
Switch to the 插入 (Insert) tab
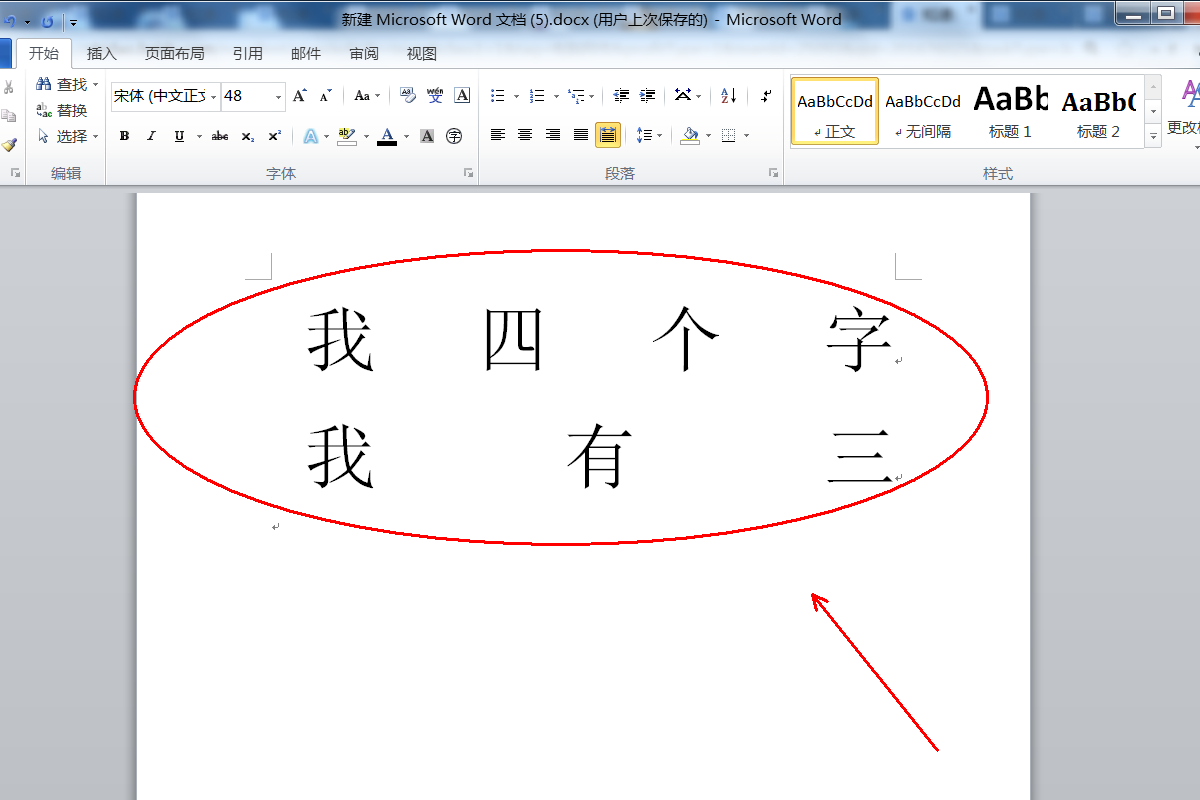102,54
